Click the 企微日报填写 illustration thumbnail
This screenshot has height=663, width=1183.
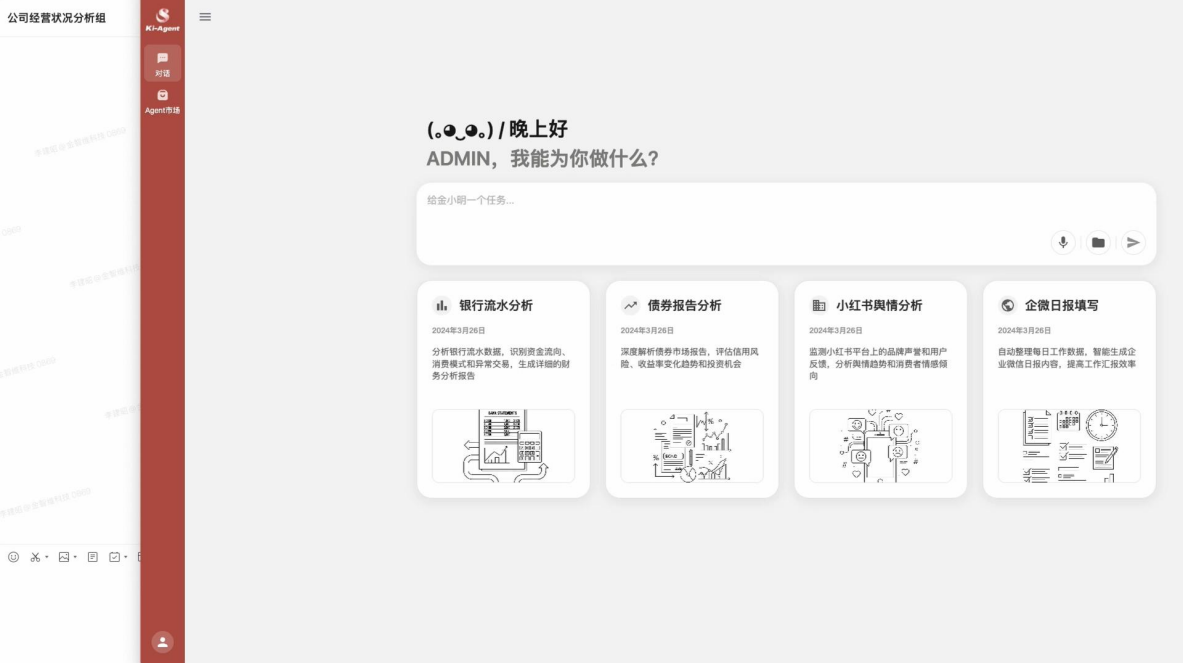click(1069, 446)
